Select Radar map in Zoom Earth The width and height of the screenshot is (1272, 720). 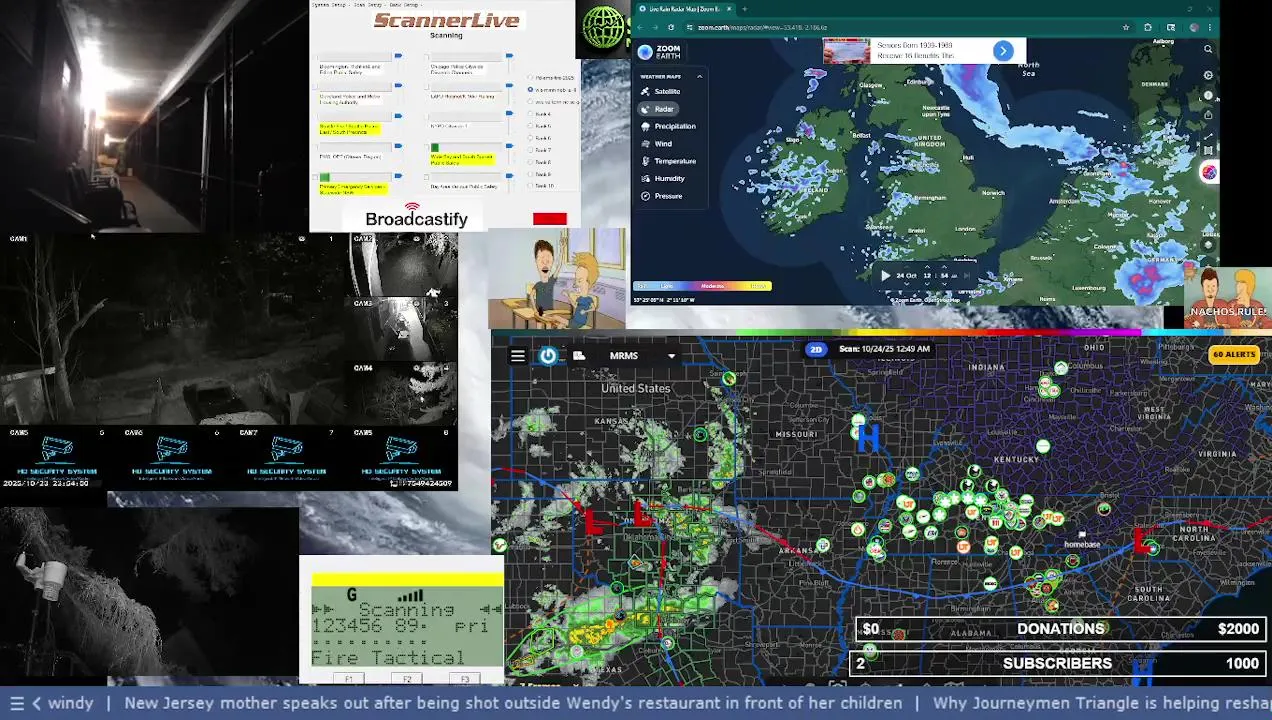point(658,108)
